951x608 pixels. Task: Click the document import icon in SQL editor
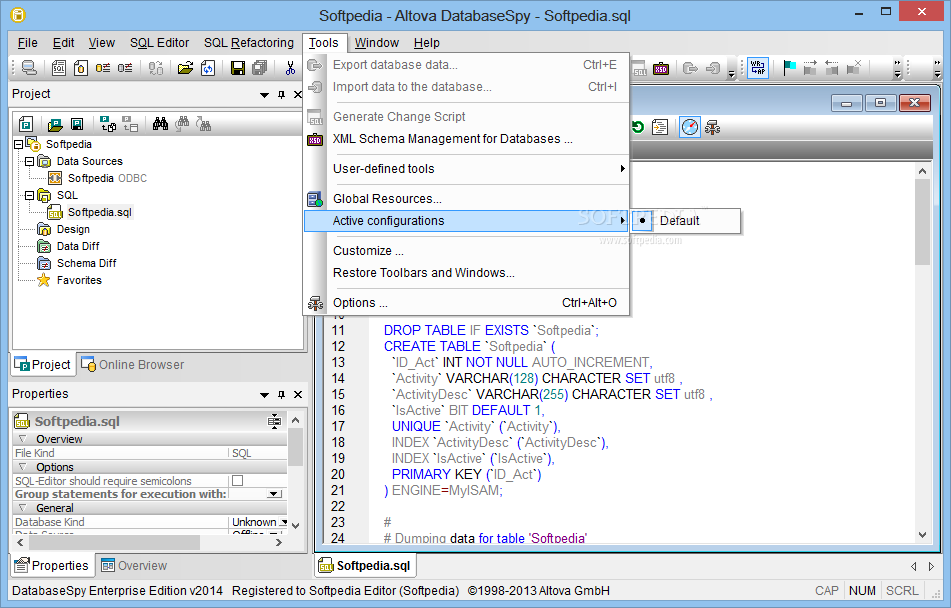(x=660, y=127)
